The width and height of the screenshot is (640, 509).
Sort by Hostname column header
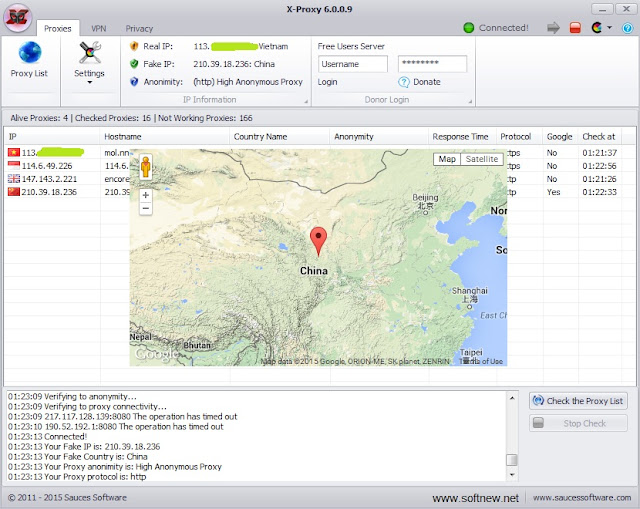(164, 136)
